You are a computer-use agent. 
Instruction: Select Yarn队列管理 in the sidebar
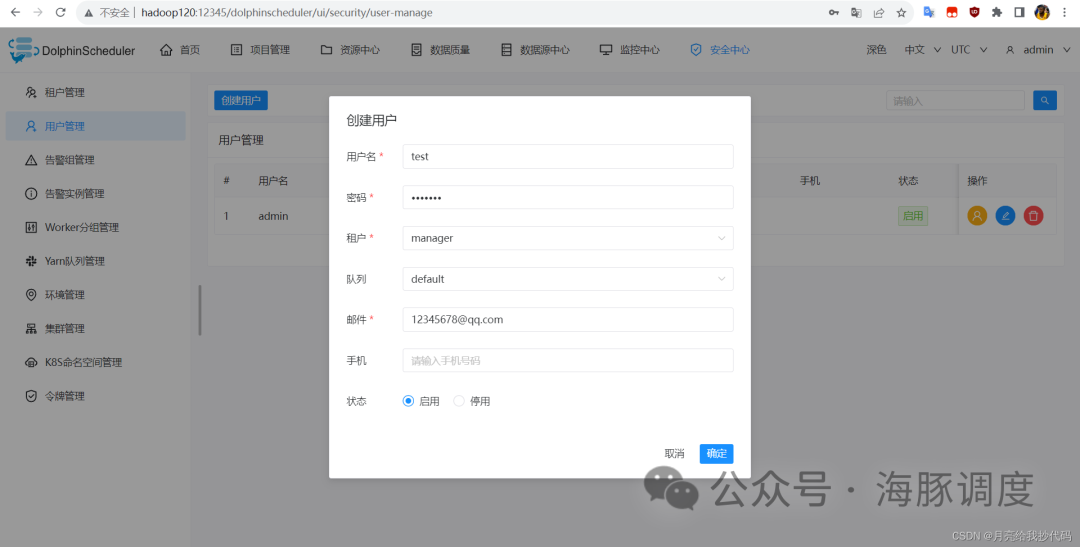[96, 261]
